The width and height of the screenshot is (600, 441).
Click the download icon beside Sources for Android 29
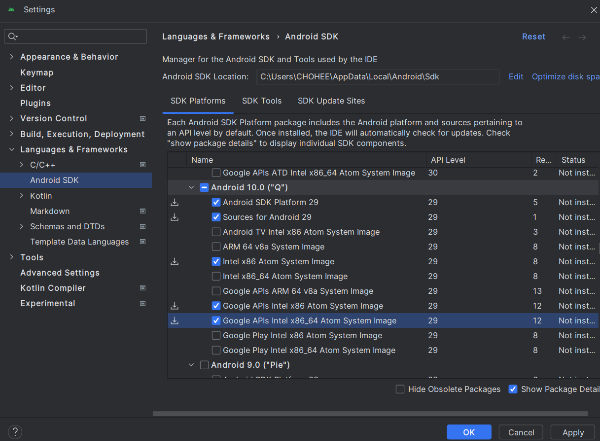point(174,217)
